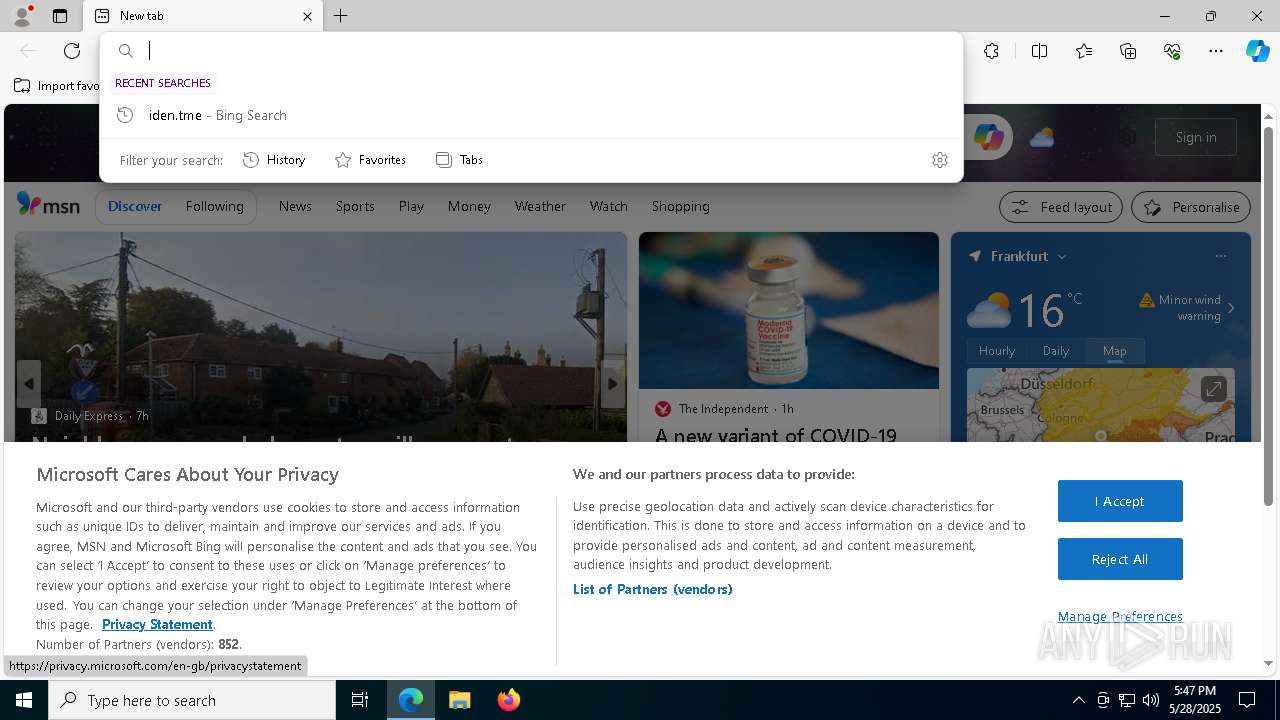Filter search suggestions by Tabs
Screen dimensions: 1280x720
click(460, 160)
